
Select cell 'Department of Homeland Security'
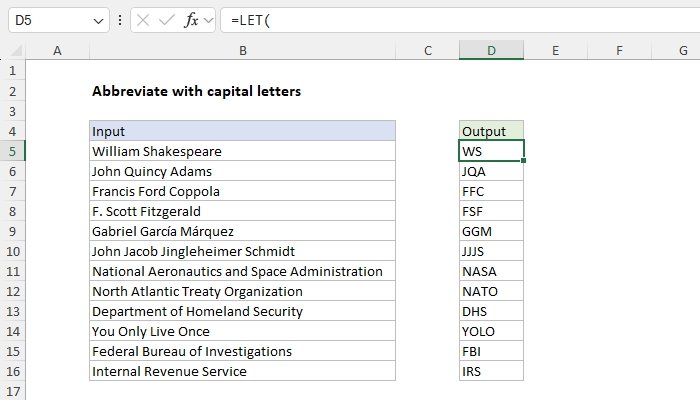pyautogui.click(x=242, y=311)
